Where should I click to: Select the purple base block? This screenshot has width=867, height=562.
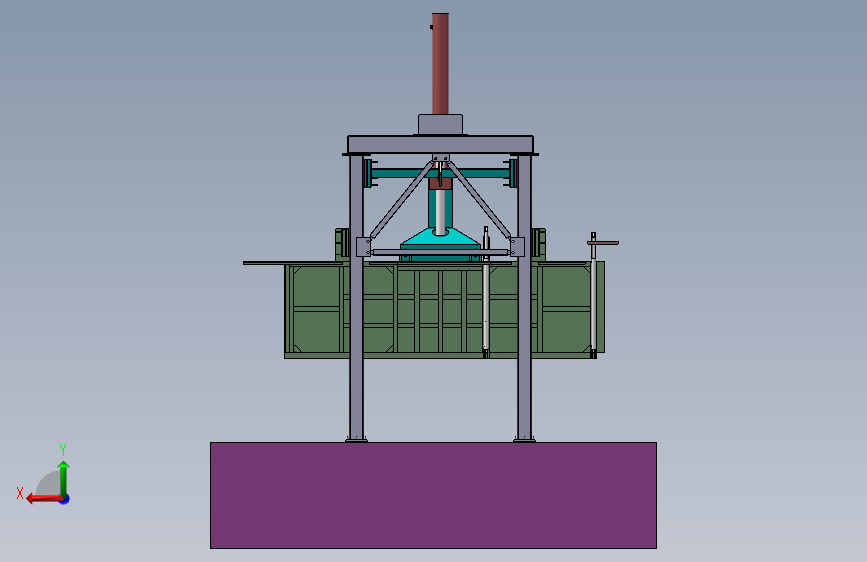tap(433, 495)
